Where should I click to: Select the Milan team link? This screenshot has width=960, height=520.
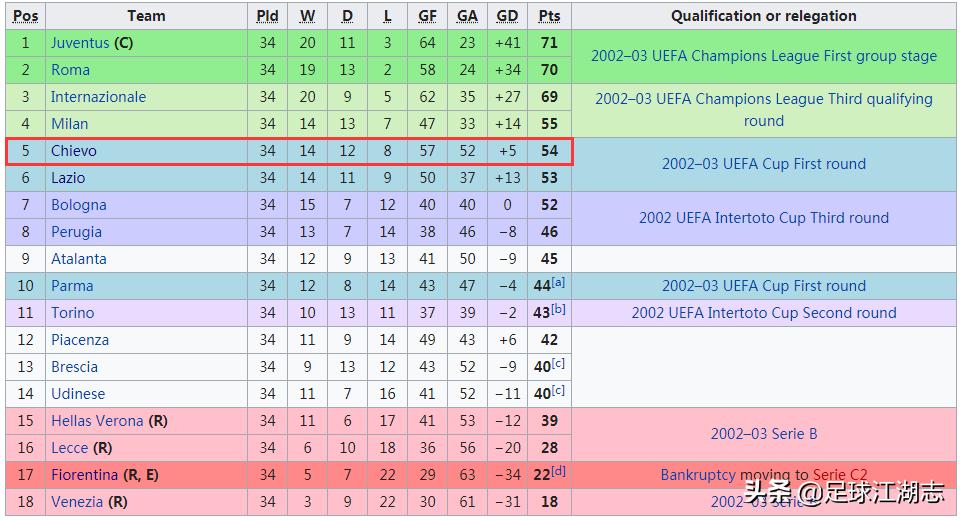pos(69,124)
